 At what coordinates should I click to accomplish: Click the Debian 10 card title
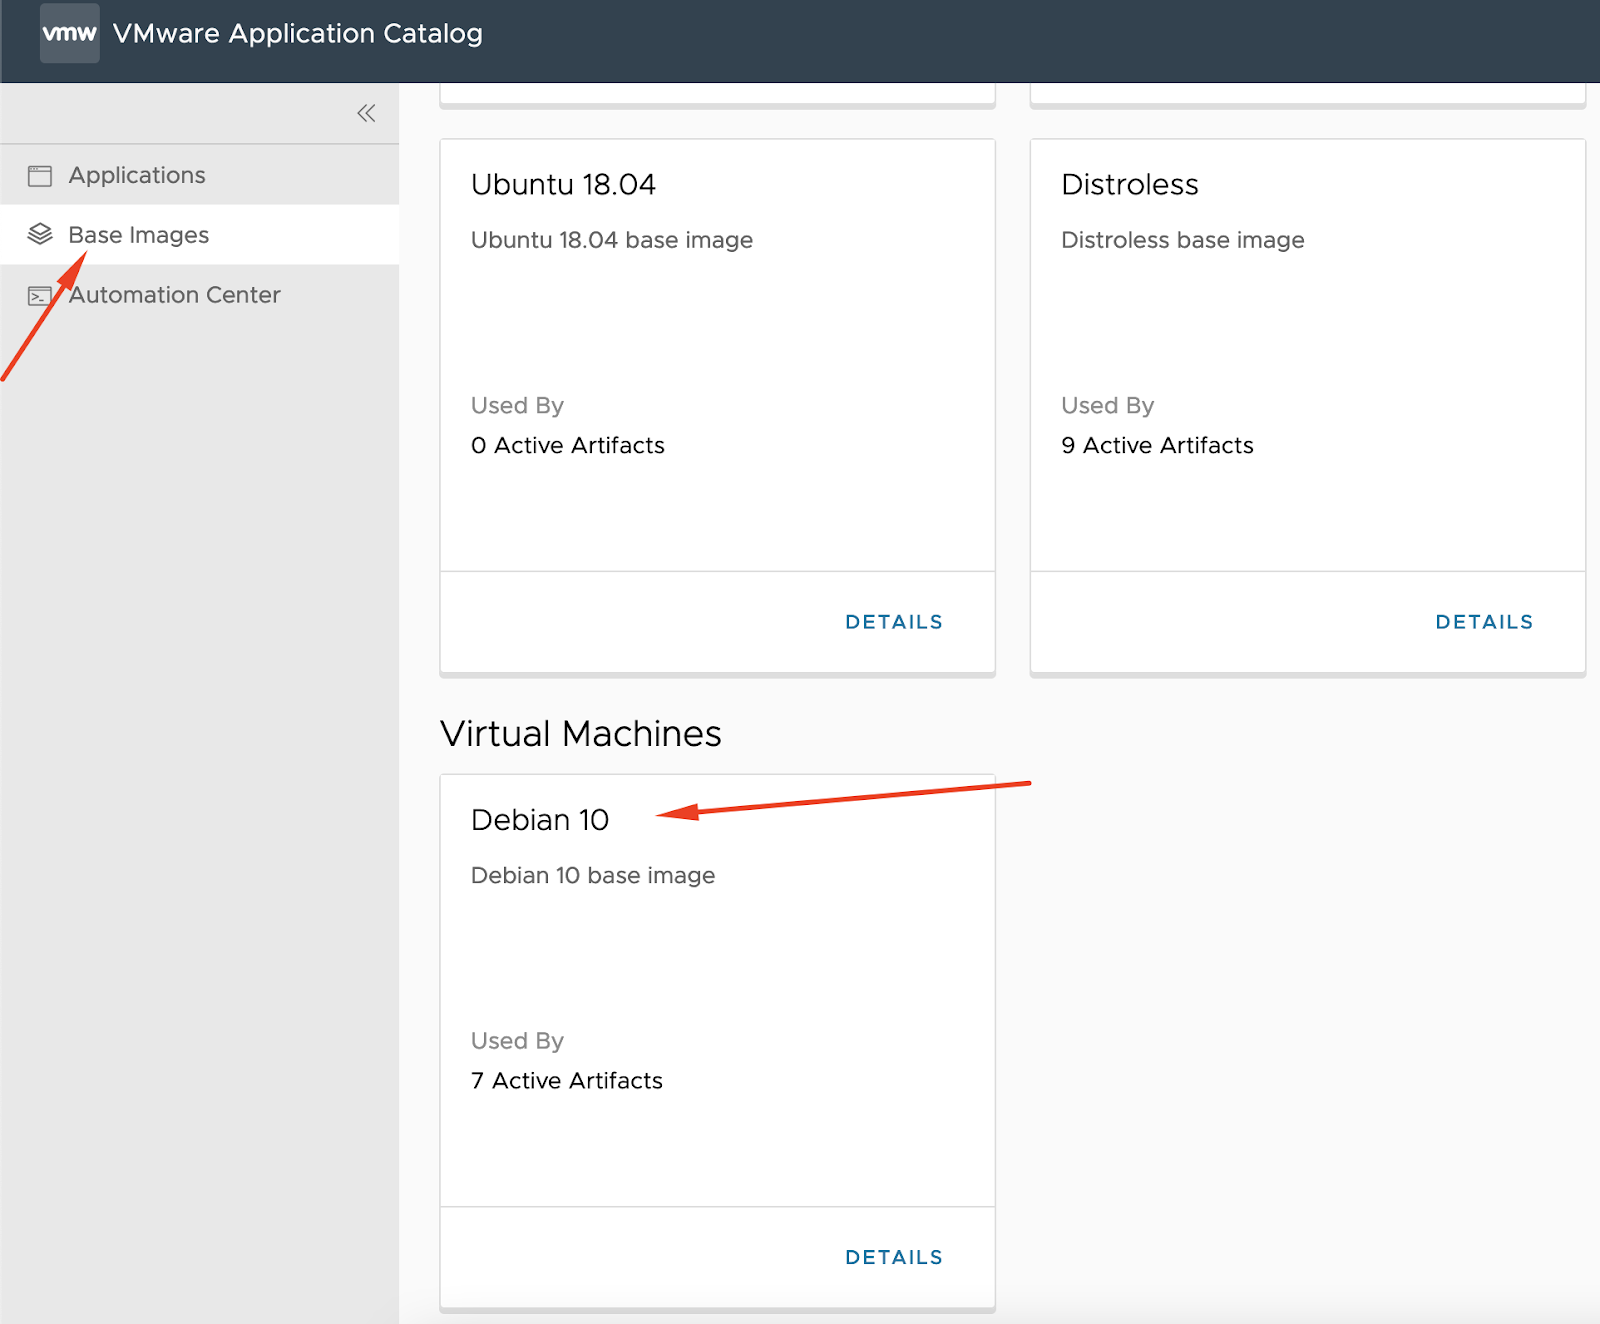point(540,820)
